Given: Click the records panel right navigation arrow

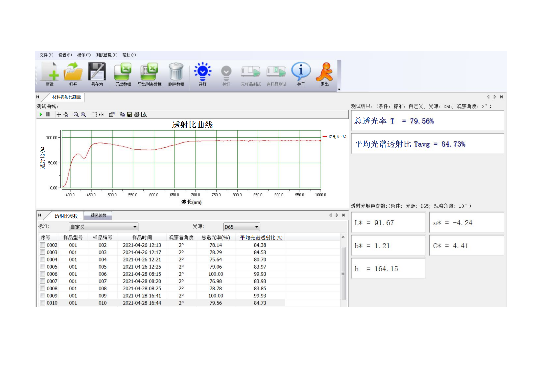Looking at the screenshot, I should tap(337, 215).
